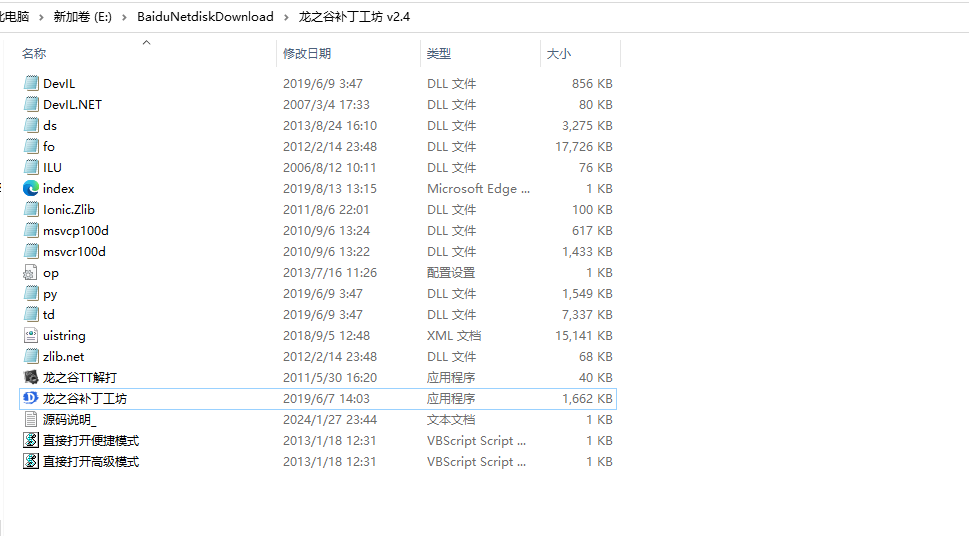Click the type cell 配置设置
This screenshot has width=969, height=536.
tap(451, 273)
